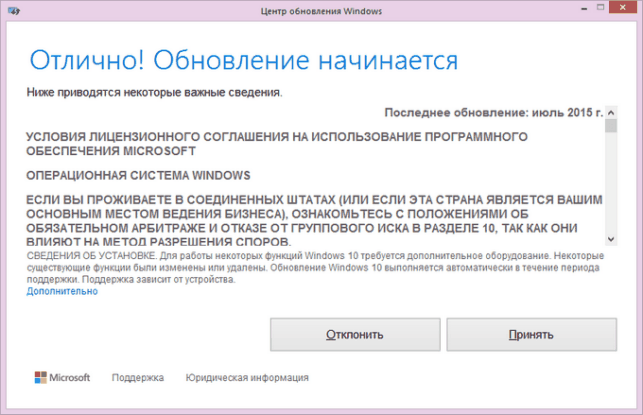643x415 pixels.
Task: Click the Принять button
Action: click(x=531, y=335)
